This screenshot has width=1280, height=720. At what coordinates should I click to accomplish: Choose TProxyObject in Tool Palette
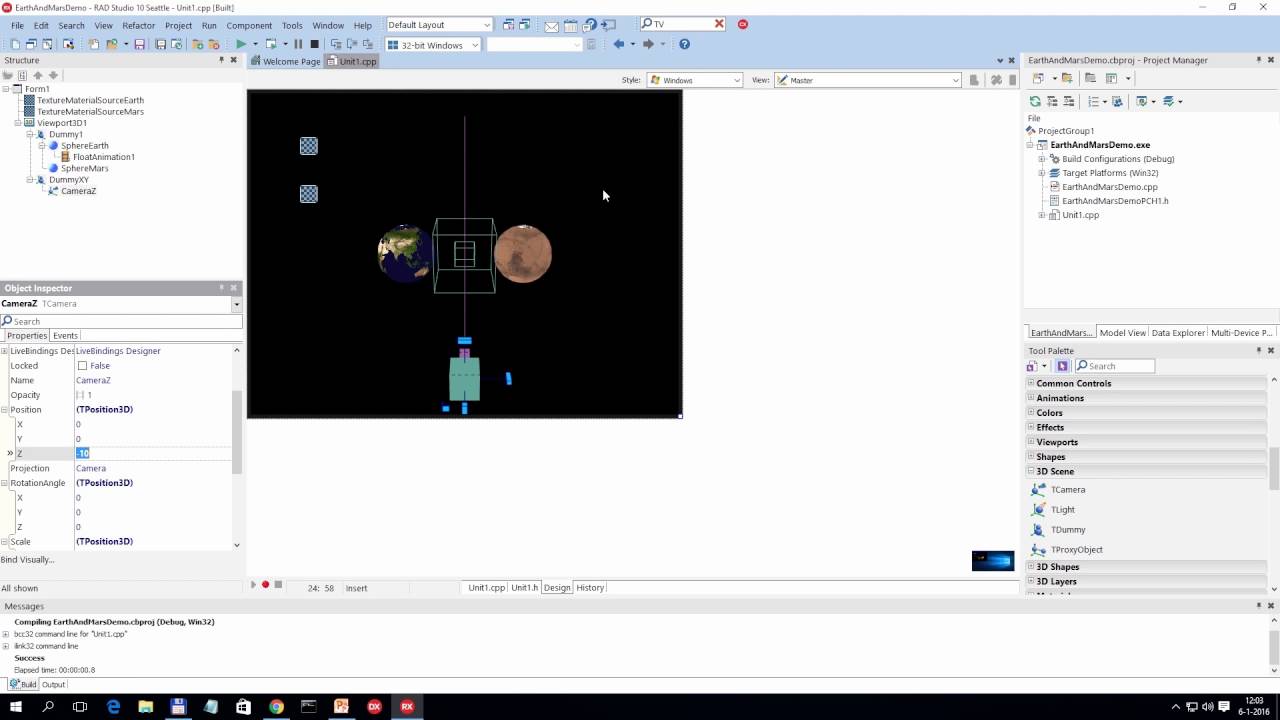coord(1076,550)
